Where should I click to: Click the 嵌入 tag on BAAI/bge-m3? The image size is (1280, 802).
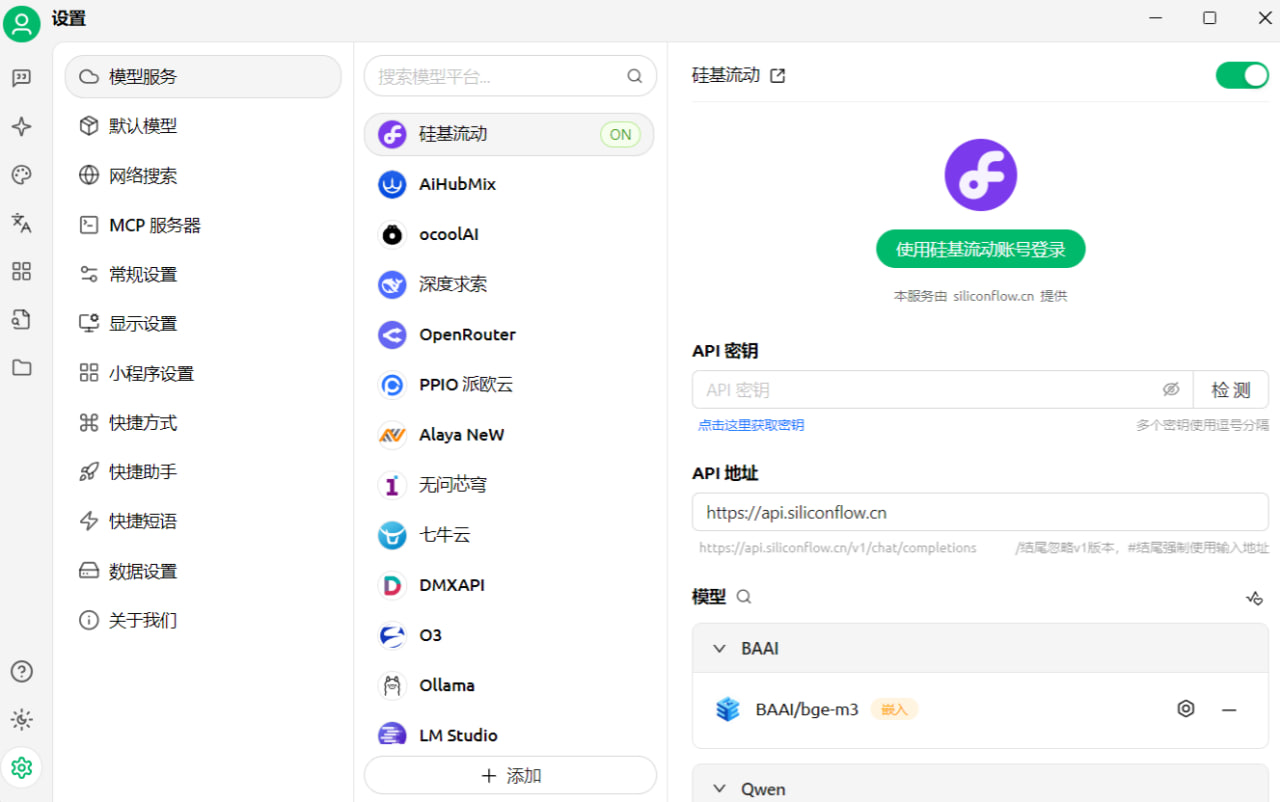894,710
